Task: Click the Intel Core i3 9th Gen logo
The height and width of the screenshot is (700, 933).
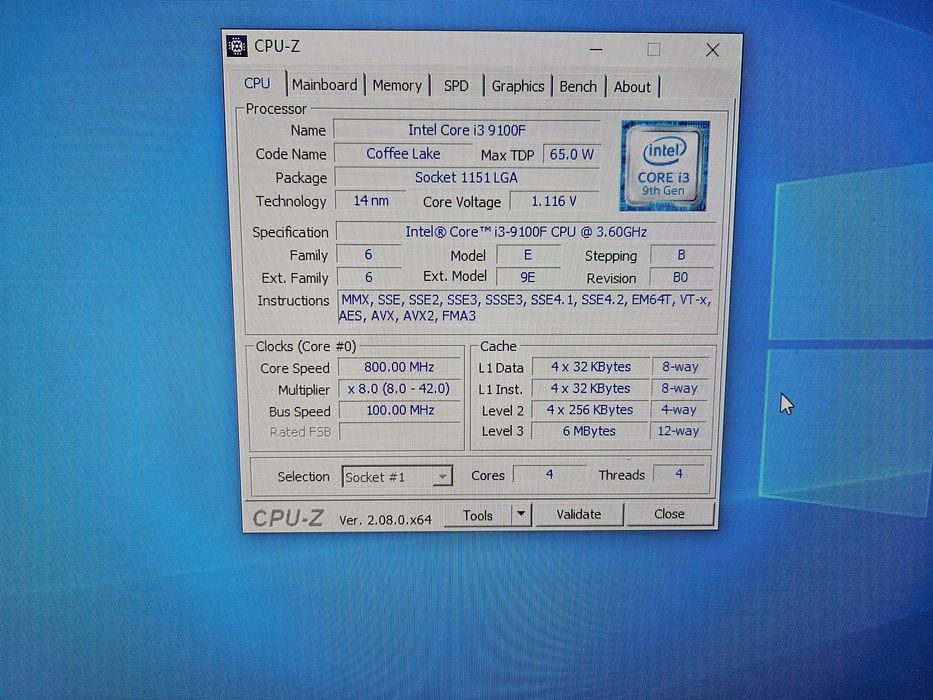Action: tap(664, 165)
